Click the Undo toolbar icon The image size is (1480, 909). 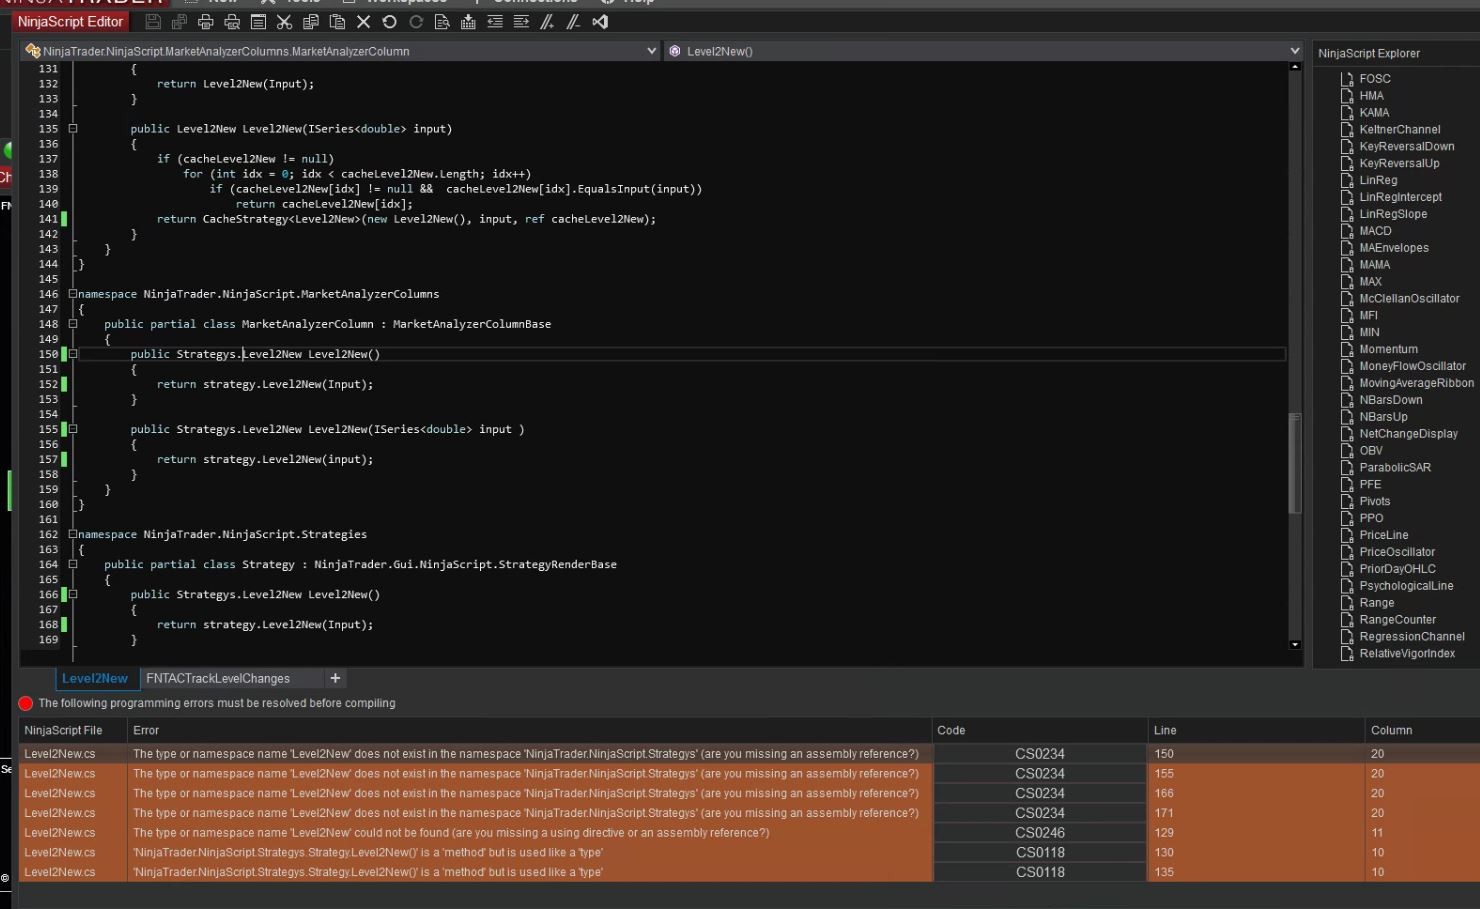click(x=390, y=22)
